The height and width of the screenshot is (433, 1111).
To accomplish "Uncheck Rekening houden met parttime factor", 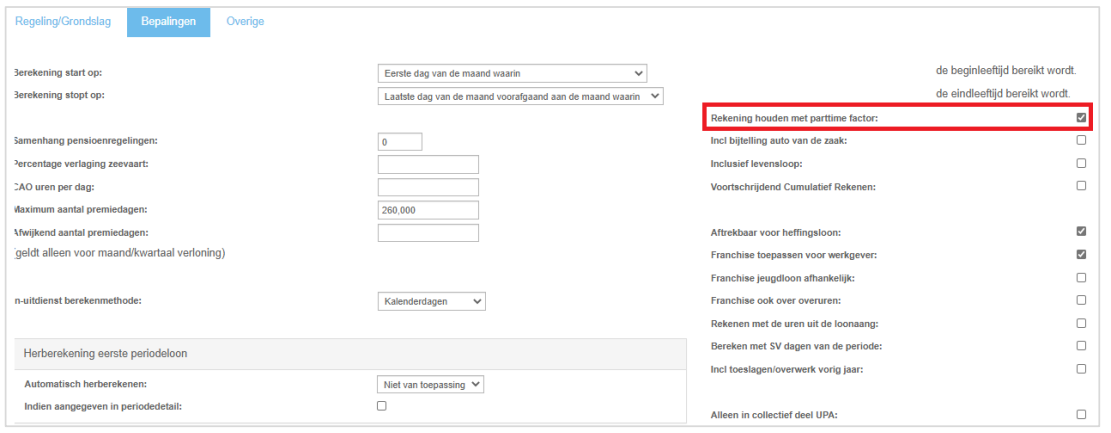I will pos(1081,118).
